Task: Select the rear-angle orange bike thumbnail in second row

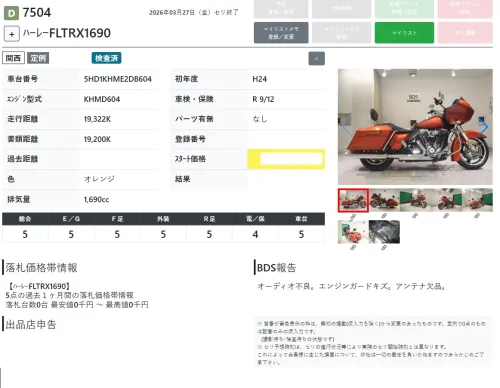Action: (x=353, y=232)
